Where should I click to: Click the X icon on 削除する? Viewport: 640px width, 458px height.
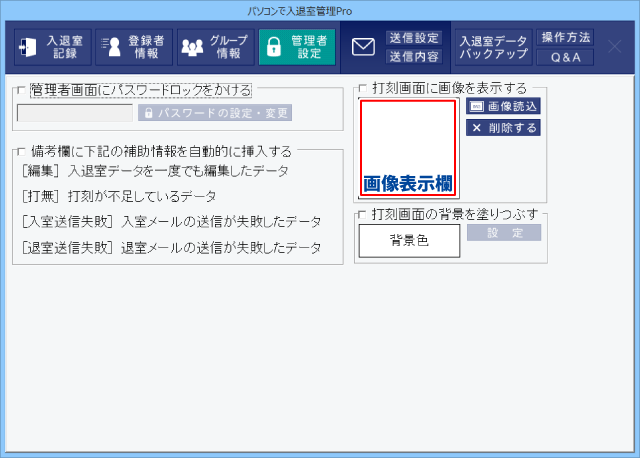(x=476, y=128)
